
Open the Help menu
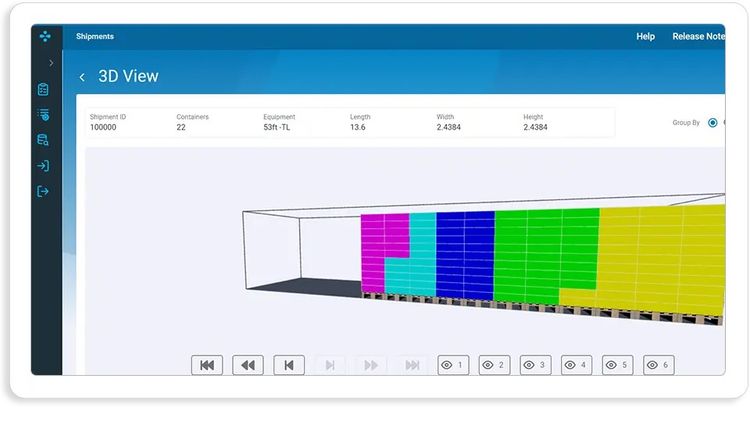(x=645, y=37)
